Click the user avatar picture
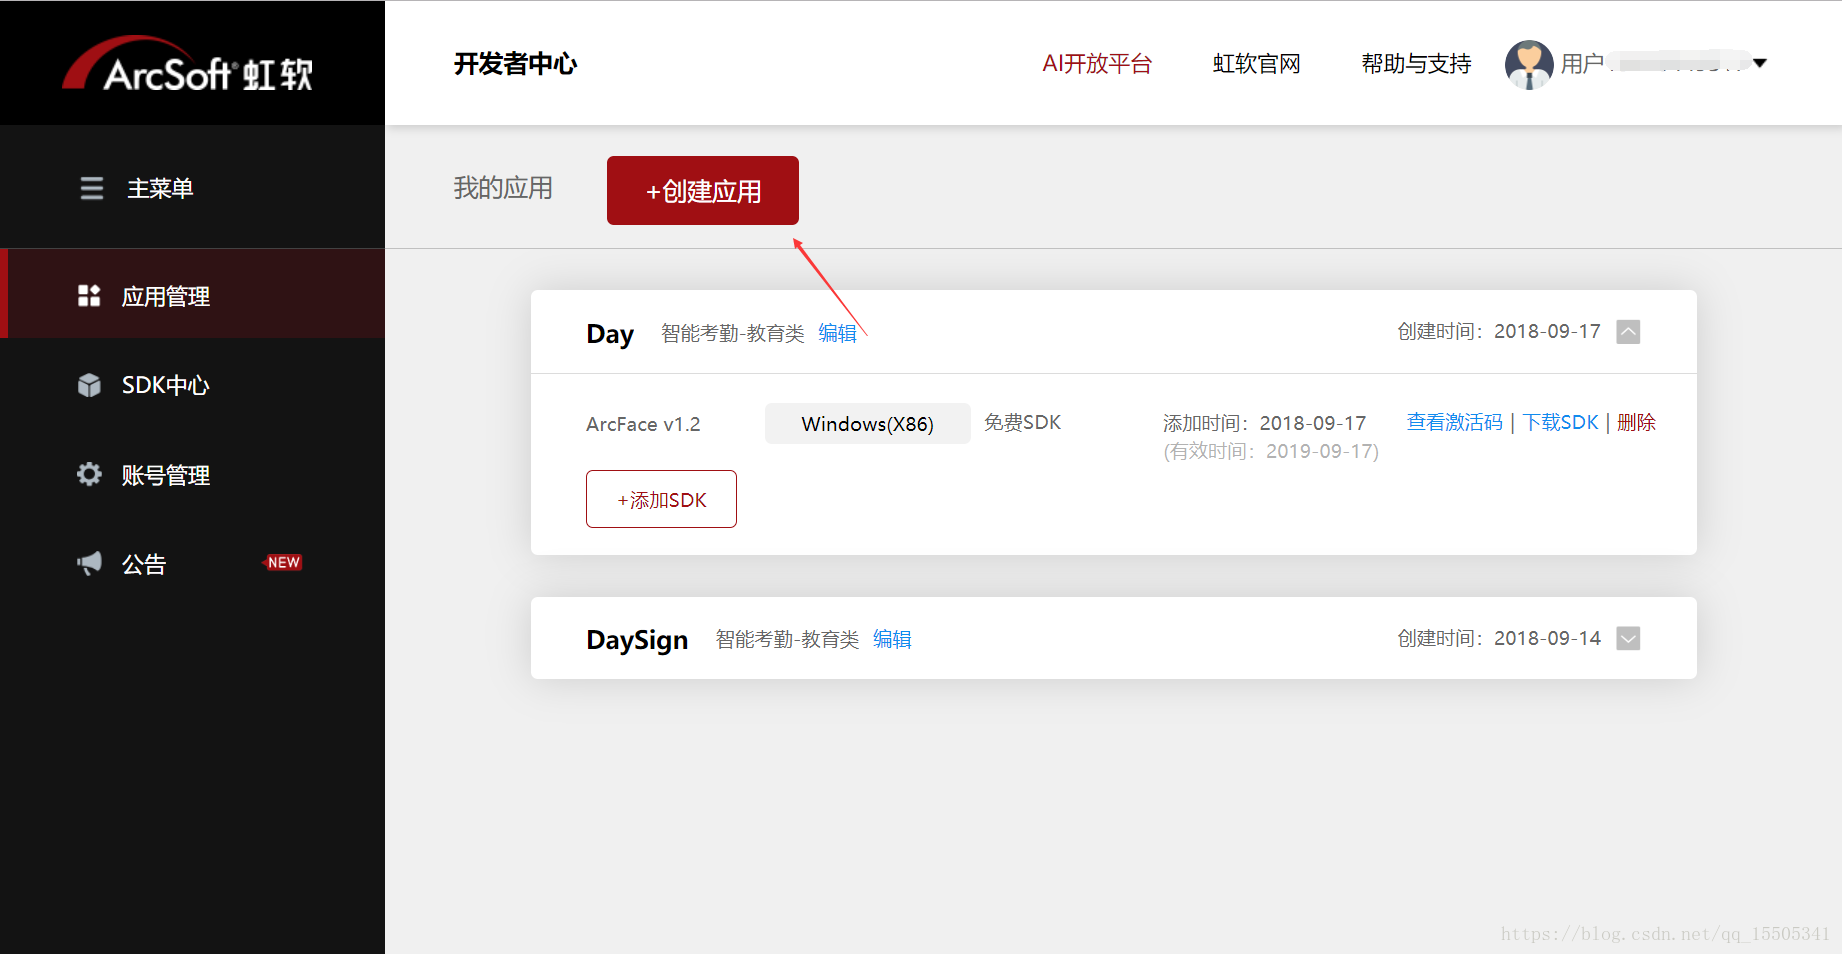Screen dimensions: 1842x954 point(1529,65)
